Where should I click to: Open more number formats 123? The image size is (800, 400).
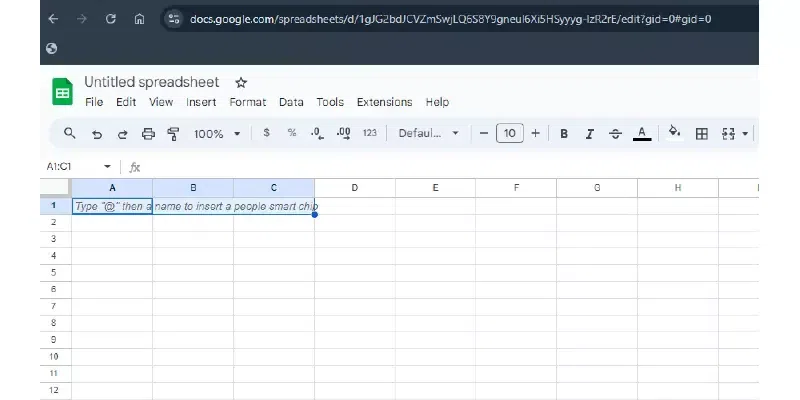tap(369, 133)
